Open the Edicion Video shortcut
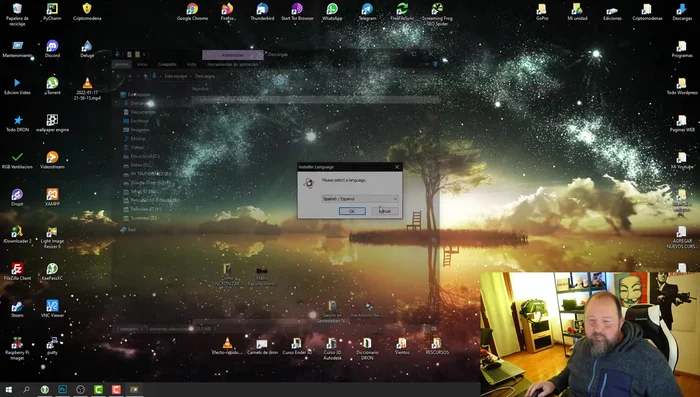The image size is (700, 397). coord(17,87)
